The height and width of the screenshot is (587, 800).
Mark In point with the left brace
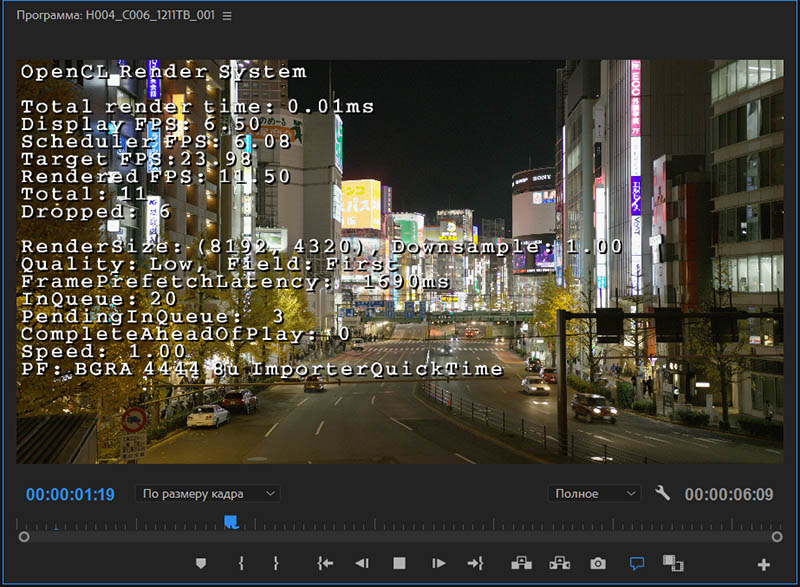pyautogui.click(x=241, y=563)
